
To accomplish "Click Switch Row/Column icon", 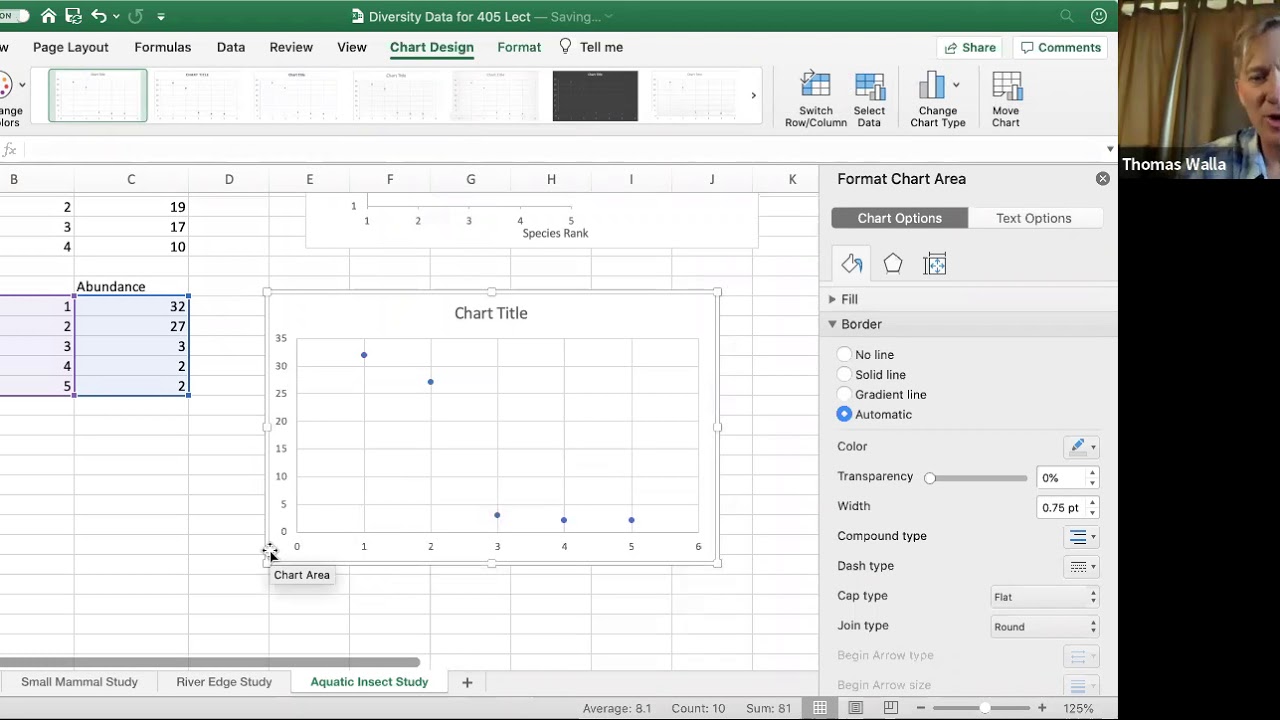I will click(816, 99).
